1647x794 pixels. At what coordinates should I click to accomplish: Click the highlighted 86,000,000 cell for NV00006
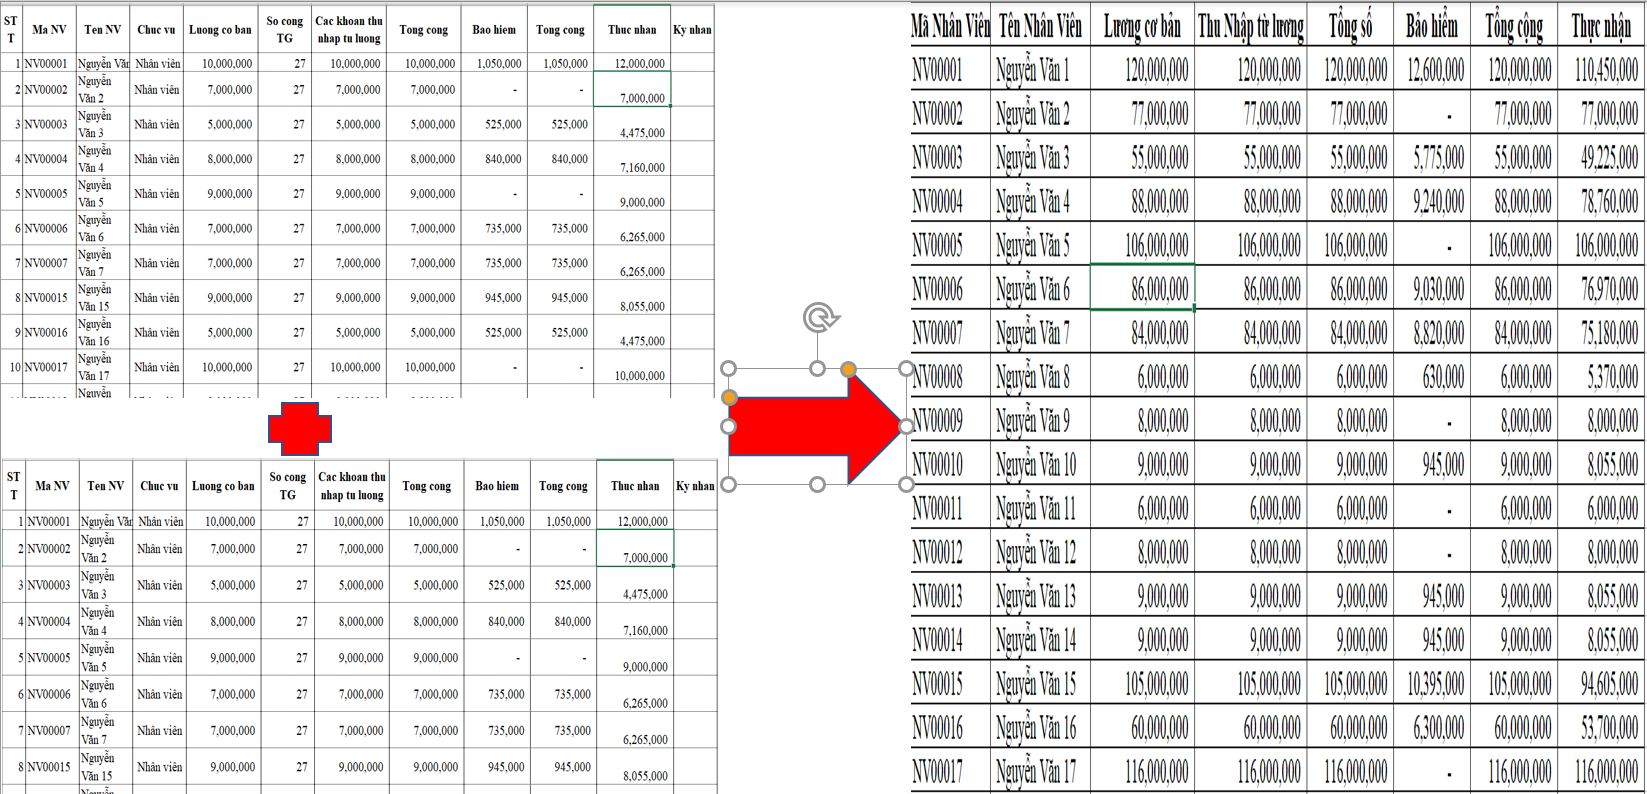(1141, 289)
